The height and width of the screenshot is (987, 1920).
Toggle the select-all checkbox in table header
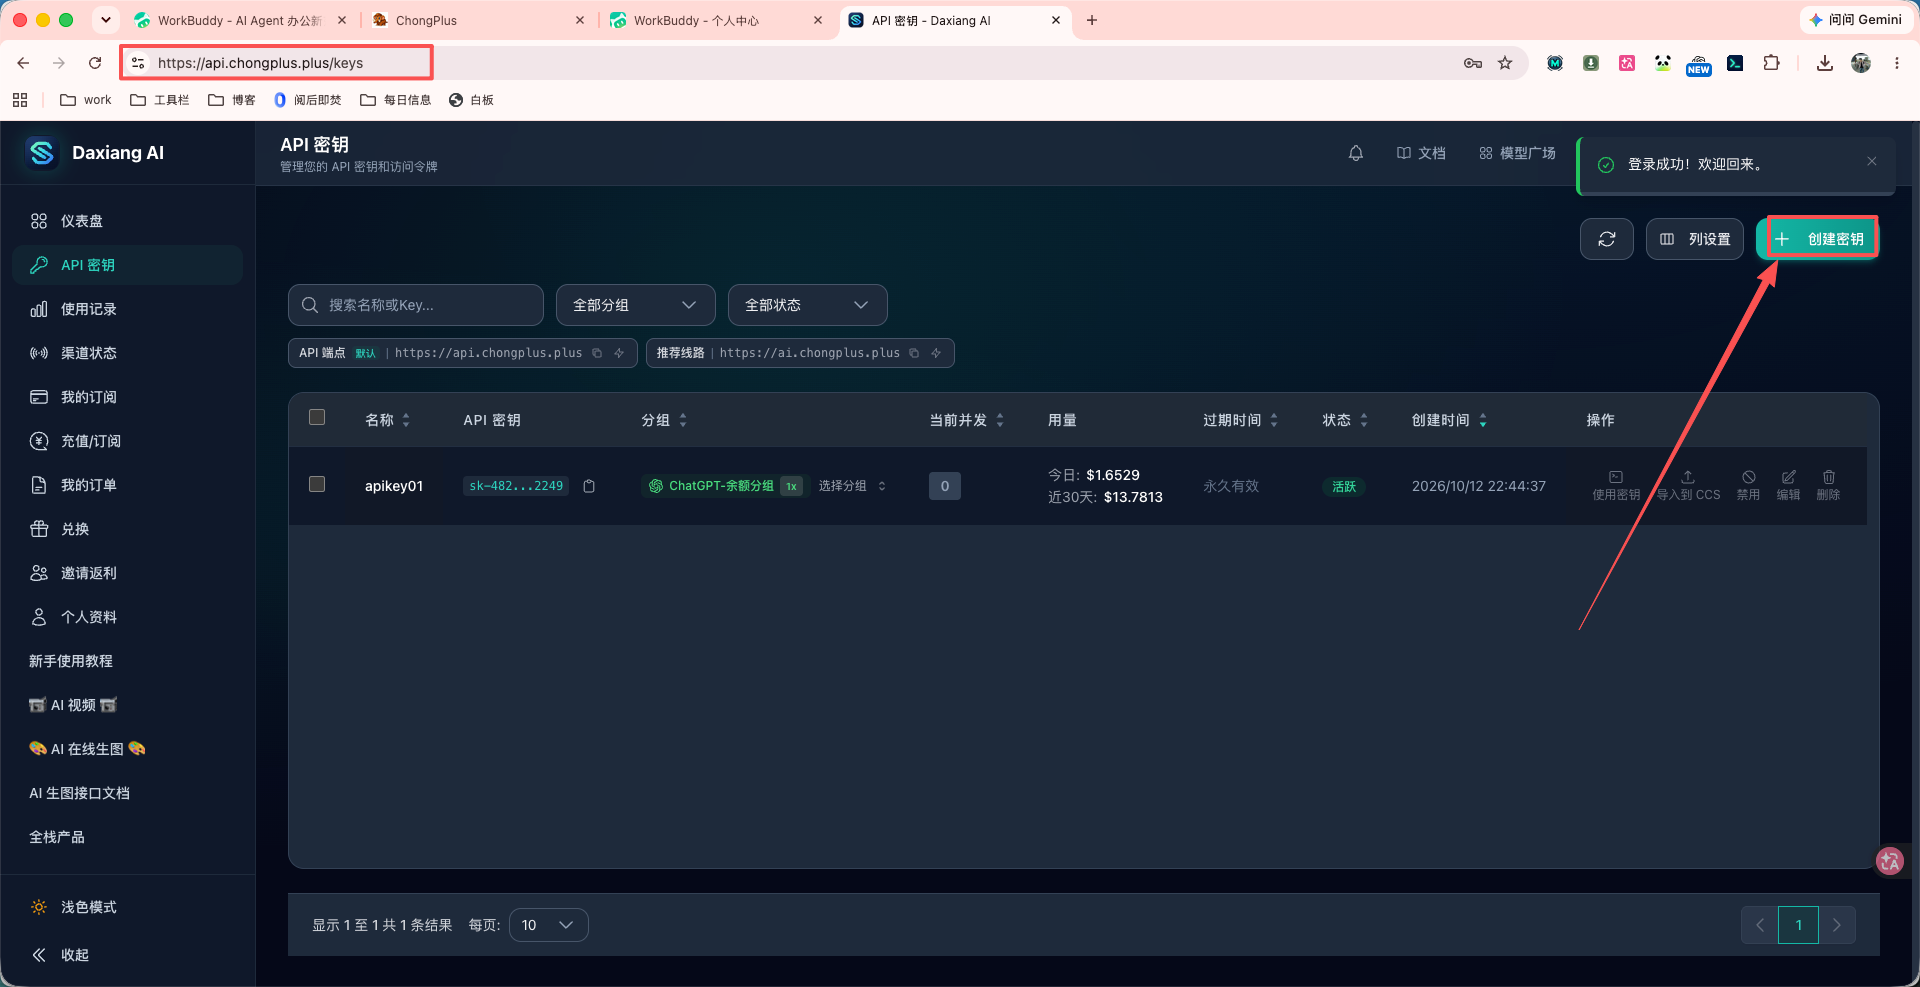click(x=317, y=417)
